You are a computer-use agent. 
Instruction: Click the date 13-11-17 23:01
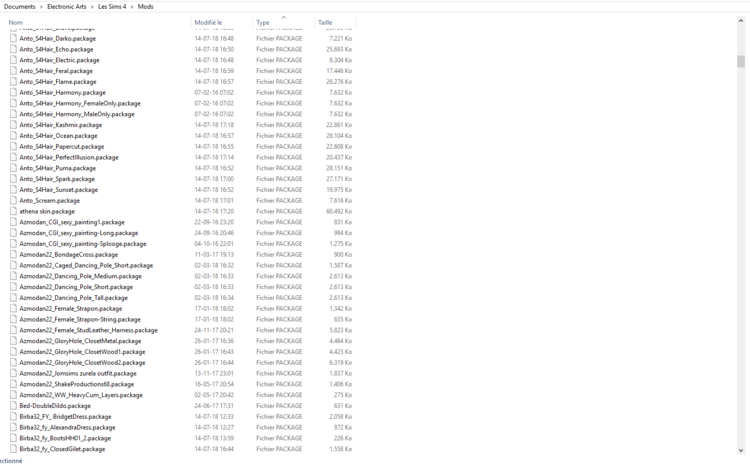click(214, 373)
